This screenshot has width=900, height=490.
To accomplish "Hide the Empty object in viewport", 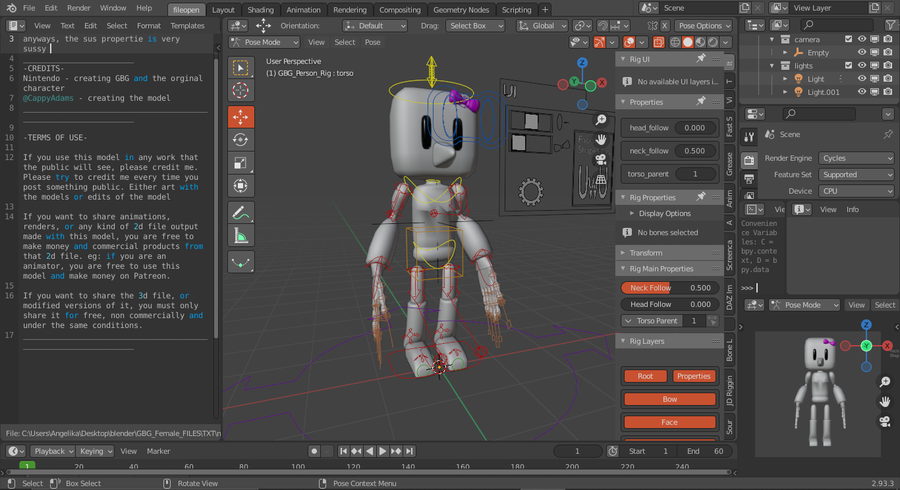I will point(862,52).
